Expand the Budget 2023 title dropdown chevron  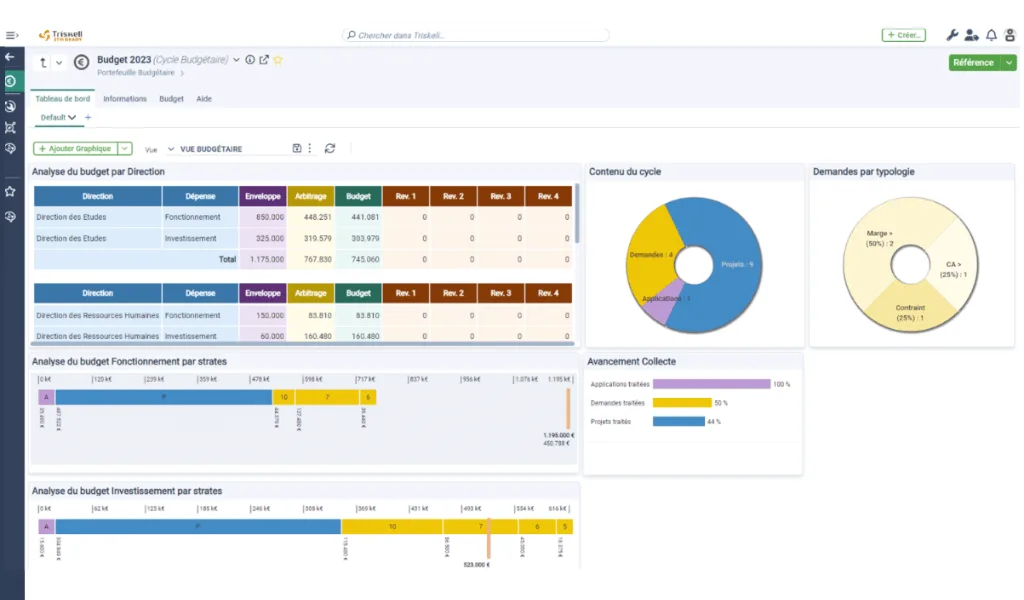pos(236,59)
